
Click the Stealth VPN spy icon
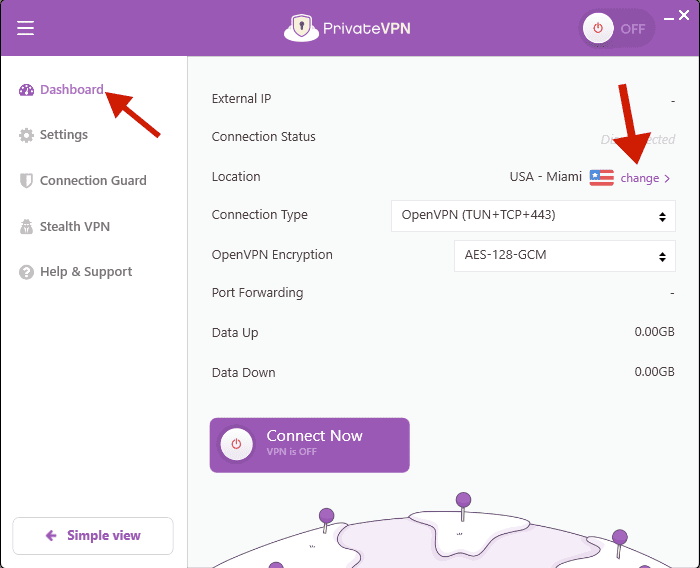click(26, 226)
